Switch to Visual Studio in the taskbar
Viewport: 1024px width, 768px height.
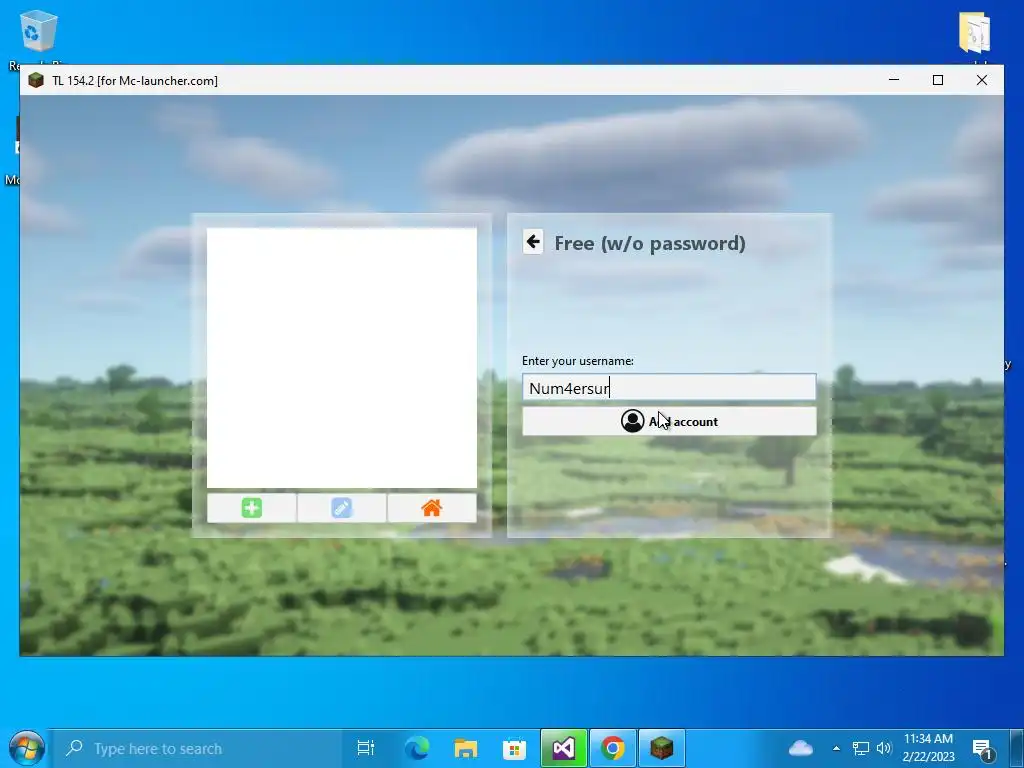[x=564, y=748]
